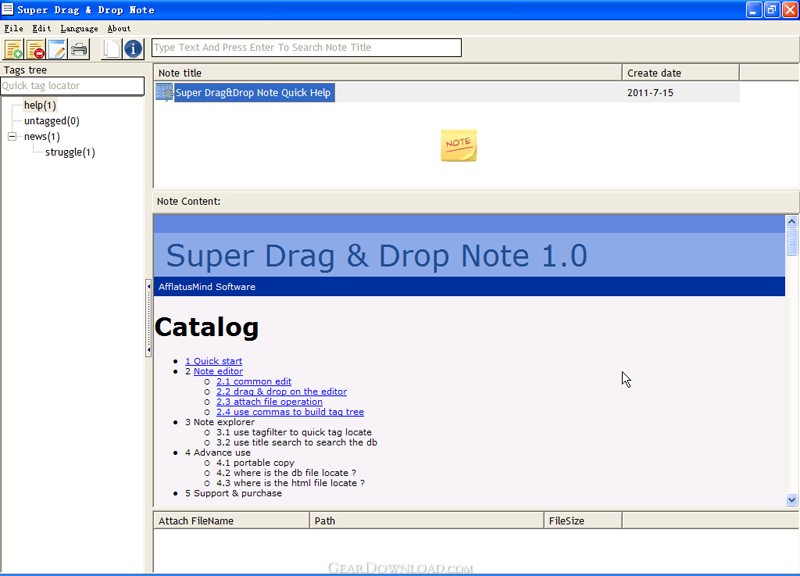Open 2.2 drag & drop on the editor link
The height and width of the screenshot is (576, 800).
click(x=282, y=392)
